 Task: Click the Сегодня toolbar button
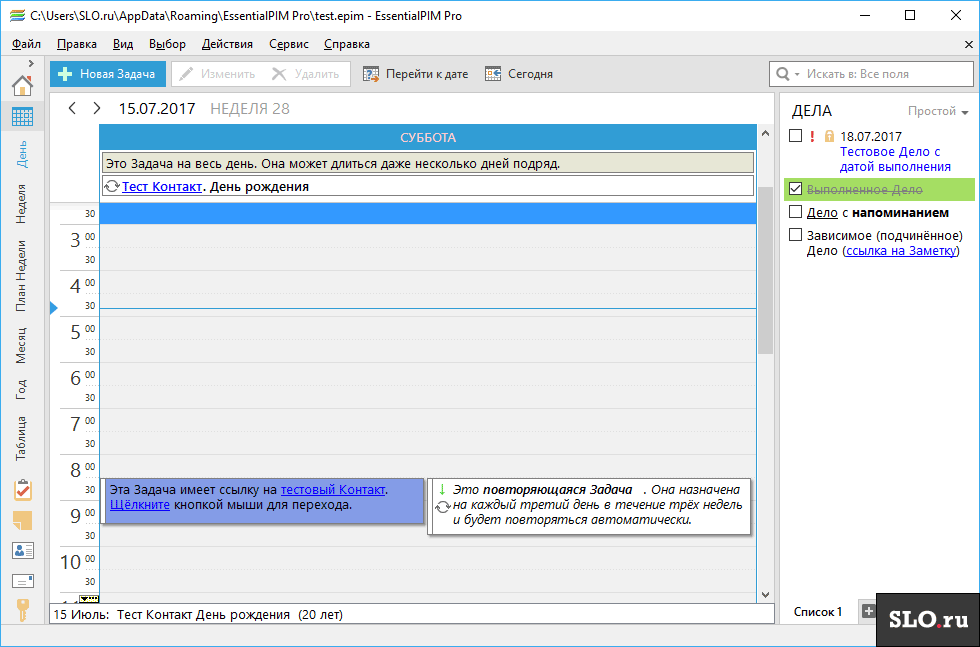[519, 74]
